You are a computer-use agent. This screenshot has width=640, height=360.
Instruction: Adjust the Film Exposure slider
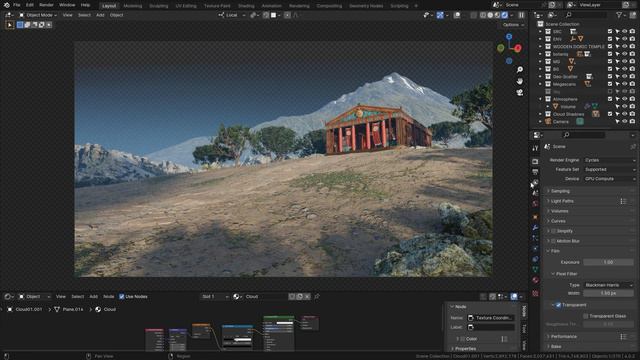(608, 262)
